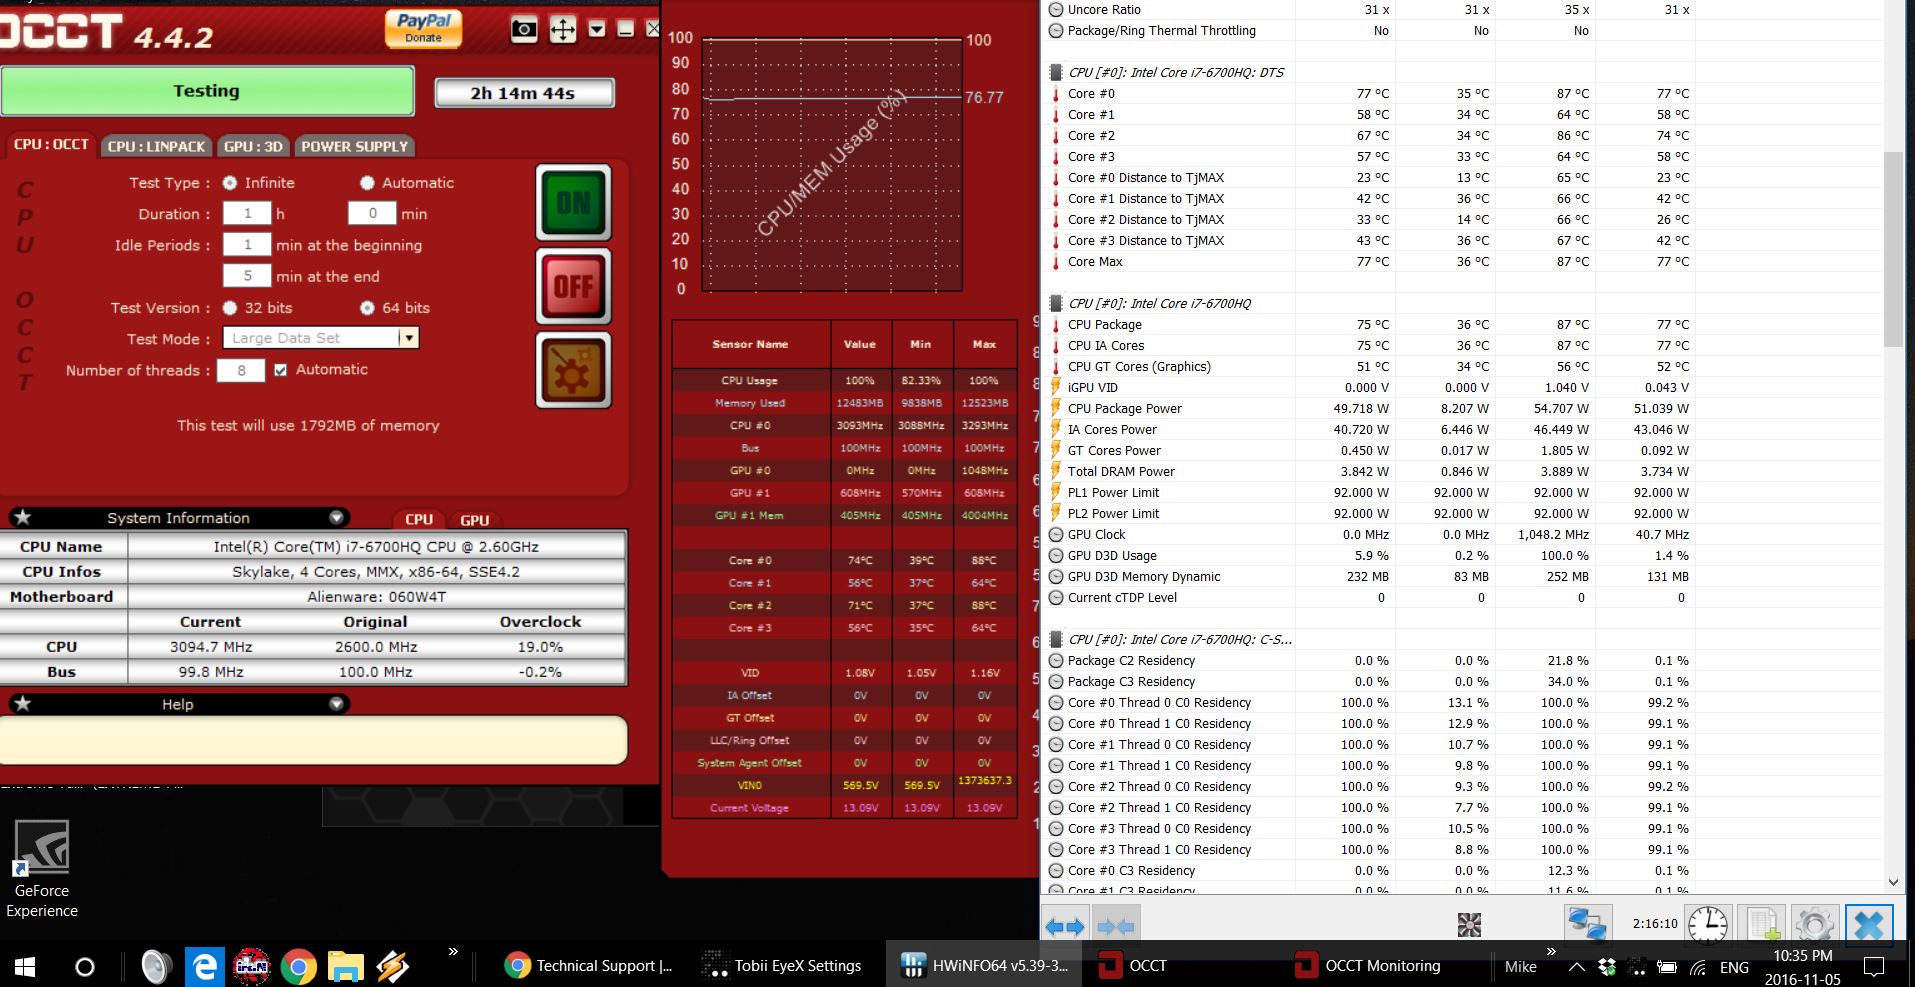Click the HWiNFO scrollbar down arrow
This screenshot has height=987, width=1915.
point(1893,882)
